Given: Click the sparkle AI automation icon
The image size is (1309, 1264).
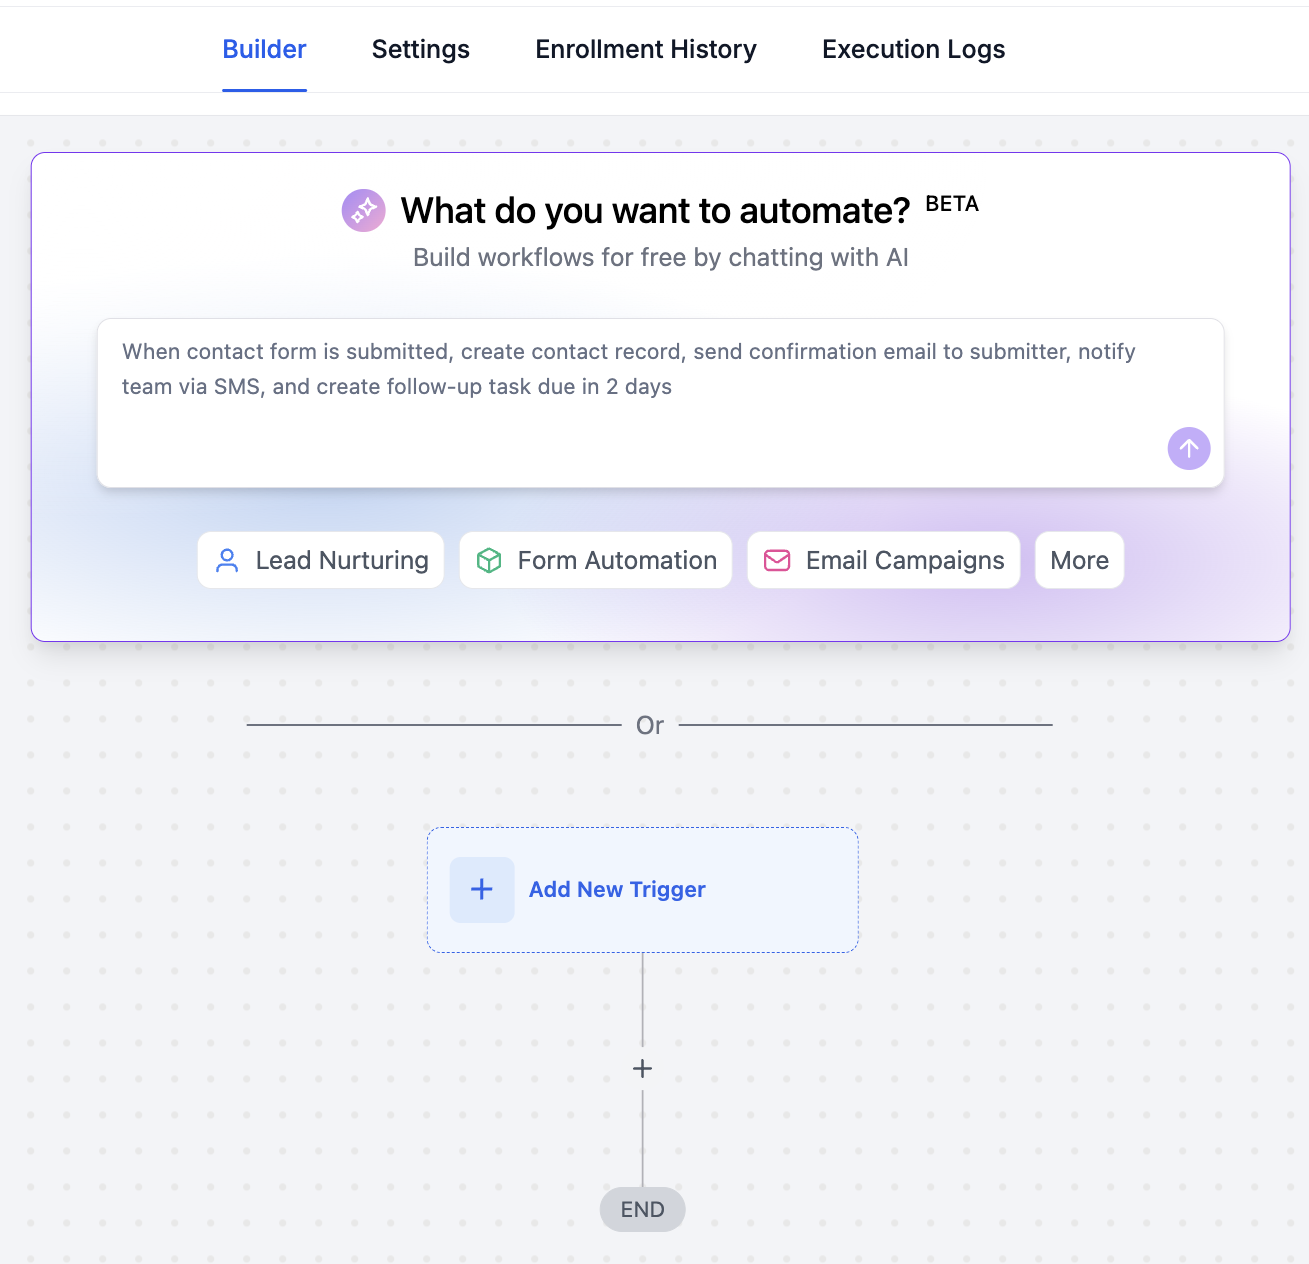Looking at the screenshot, I should [x=363, y=210].
